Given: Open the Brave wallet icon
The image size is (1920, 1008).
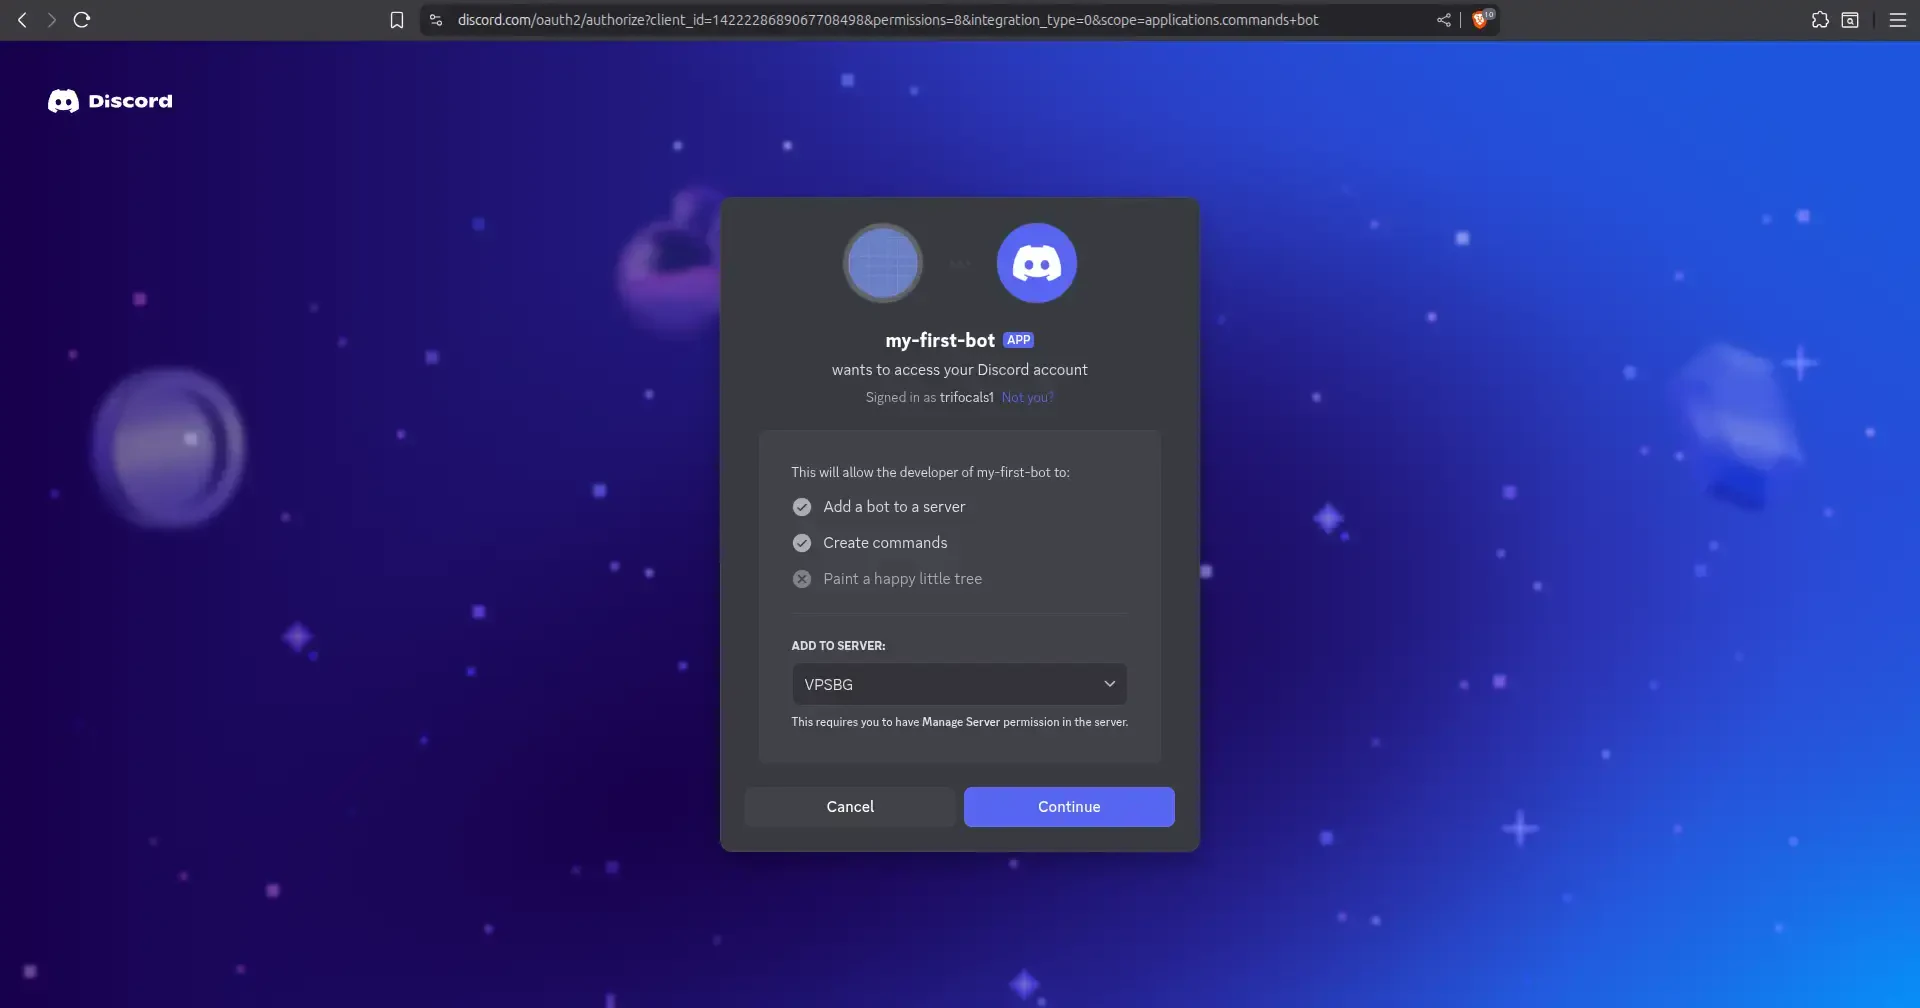Looking at the screenshot, I should (1850, 20).
